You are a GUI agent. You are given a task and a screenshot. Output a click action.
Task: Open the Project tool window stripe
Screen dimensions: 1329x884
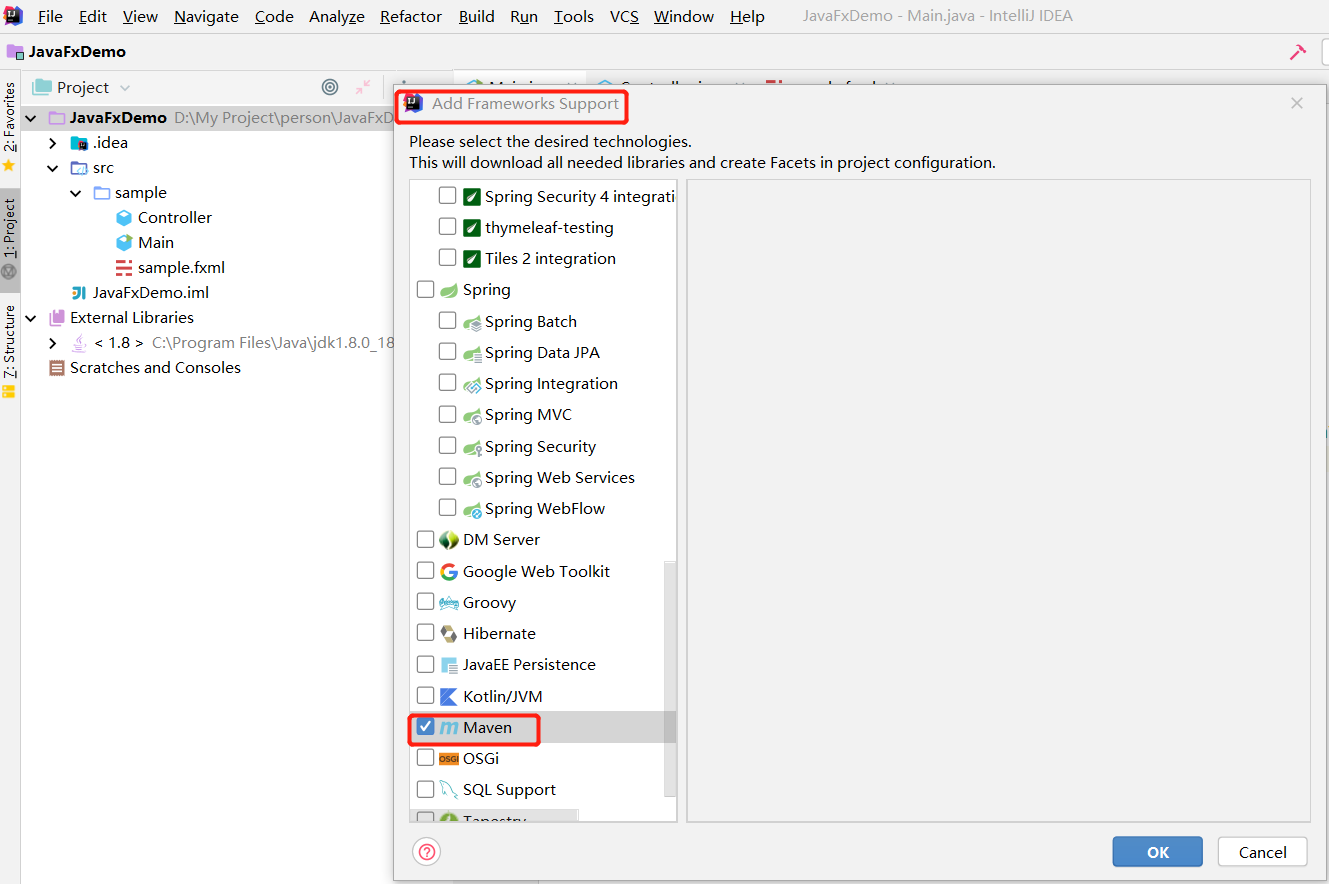[10, 238]
